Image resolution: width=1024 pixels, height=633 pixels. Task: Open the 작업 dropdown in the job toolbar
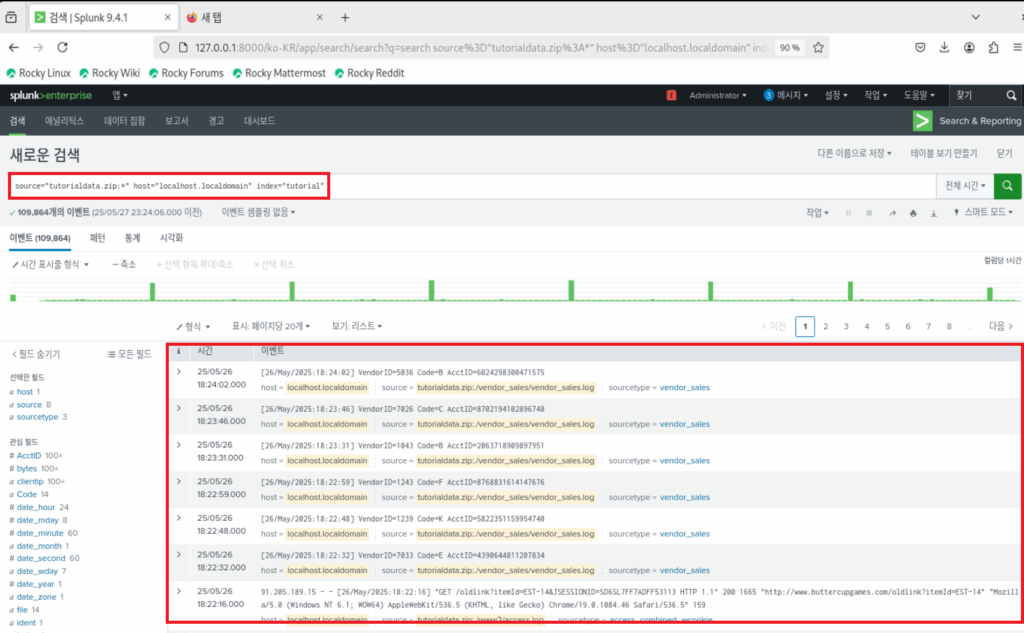(x=817, y=212)
